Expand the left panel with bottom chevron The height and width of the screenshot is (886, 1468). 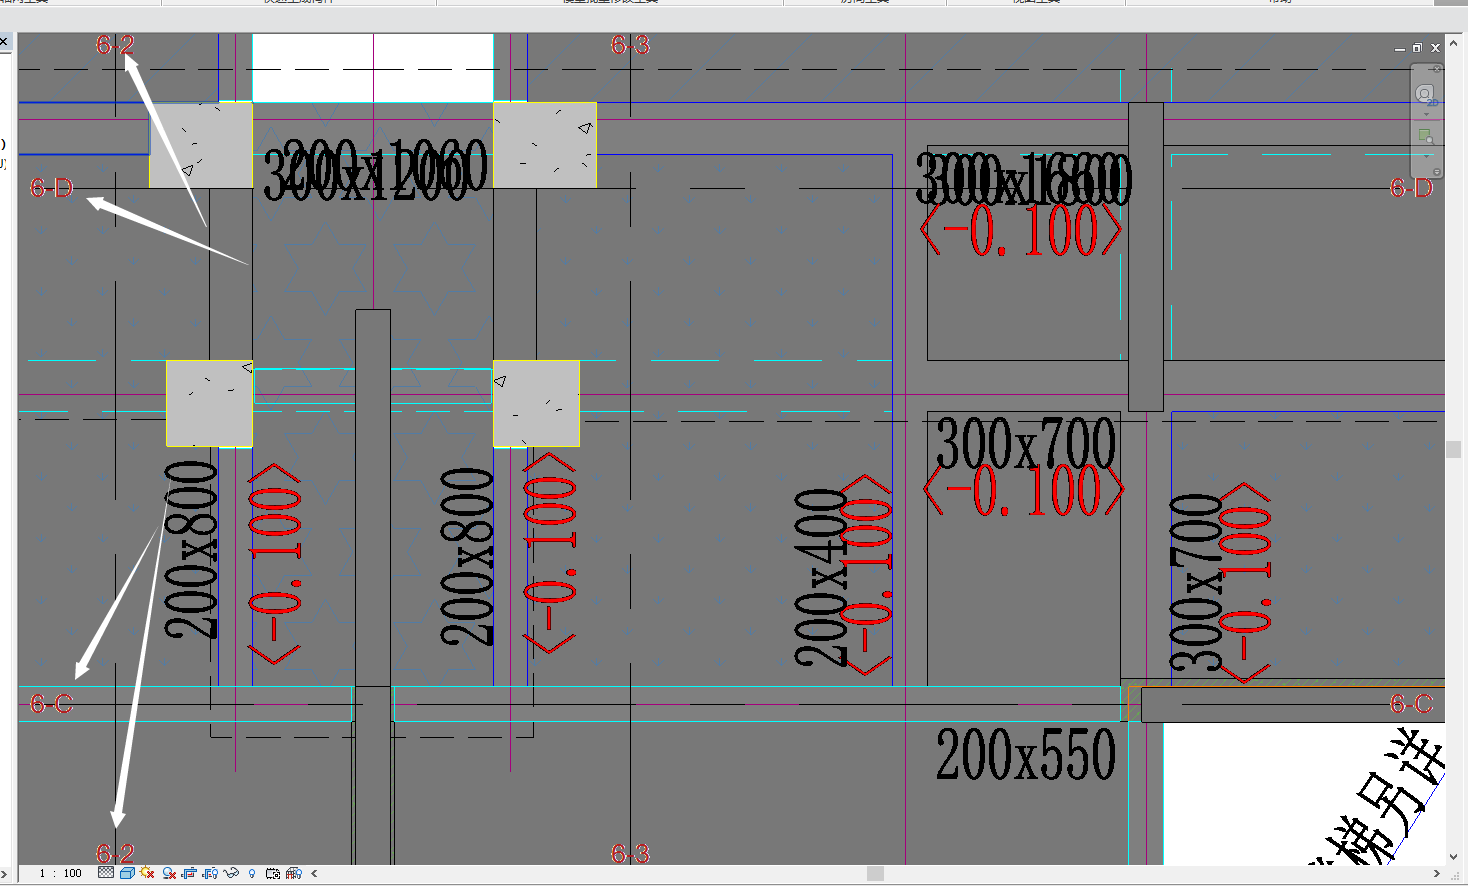[4, 874]
